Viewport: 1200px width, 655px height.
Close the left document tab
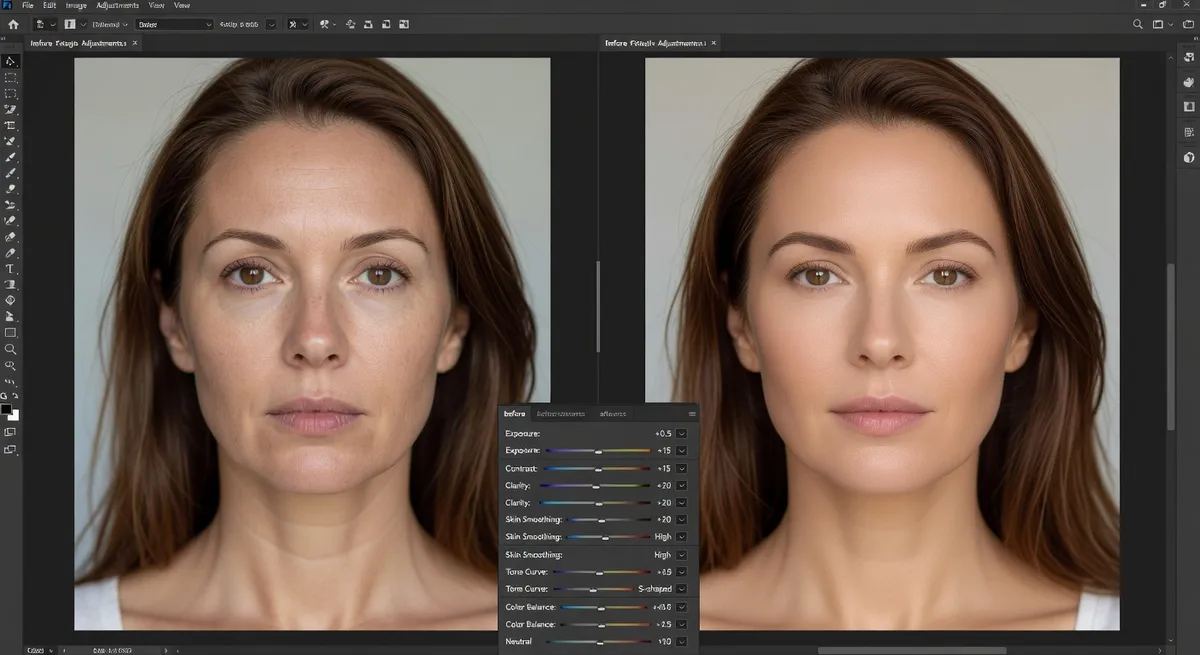(x=135, y=43)
